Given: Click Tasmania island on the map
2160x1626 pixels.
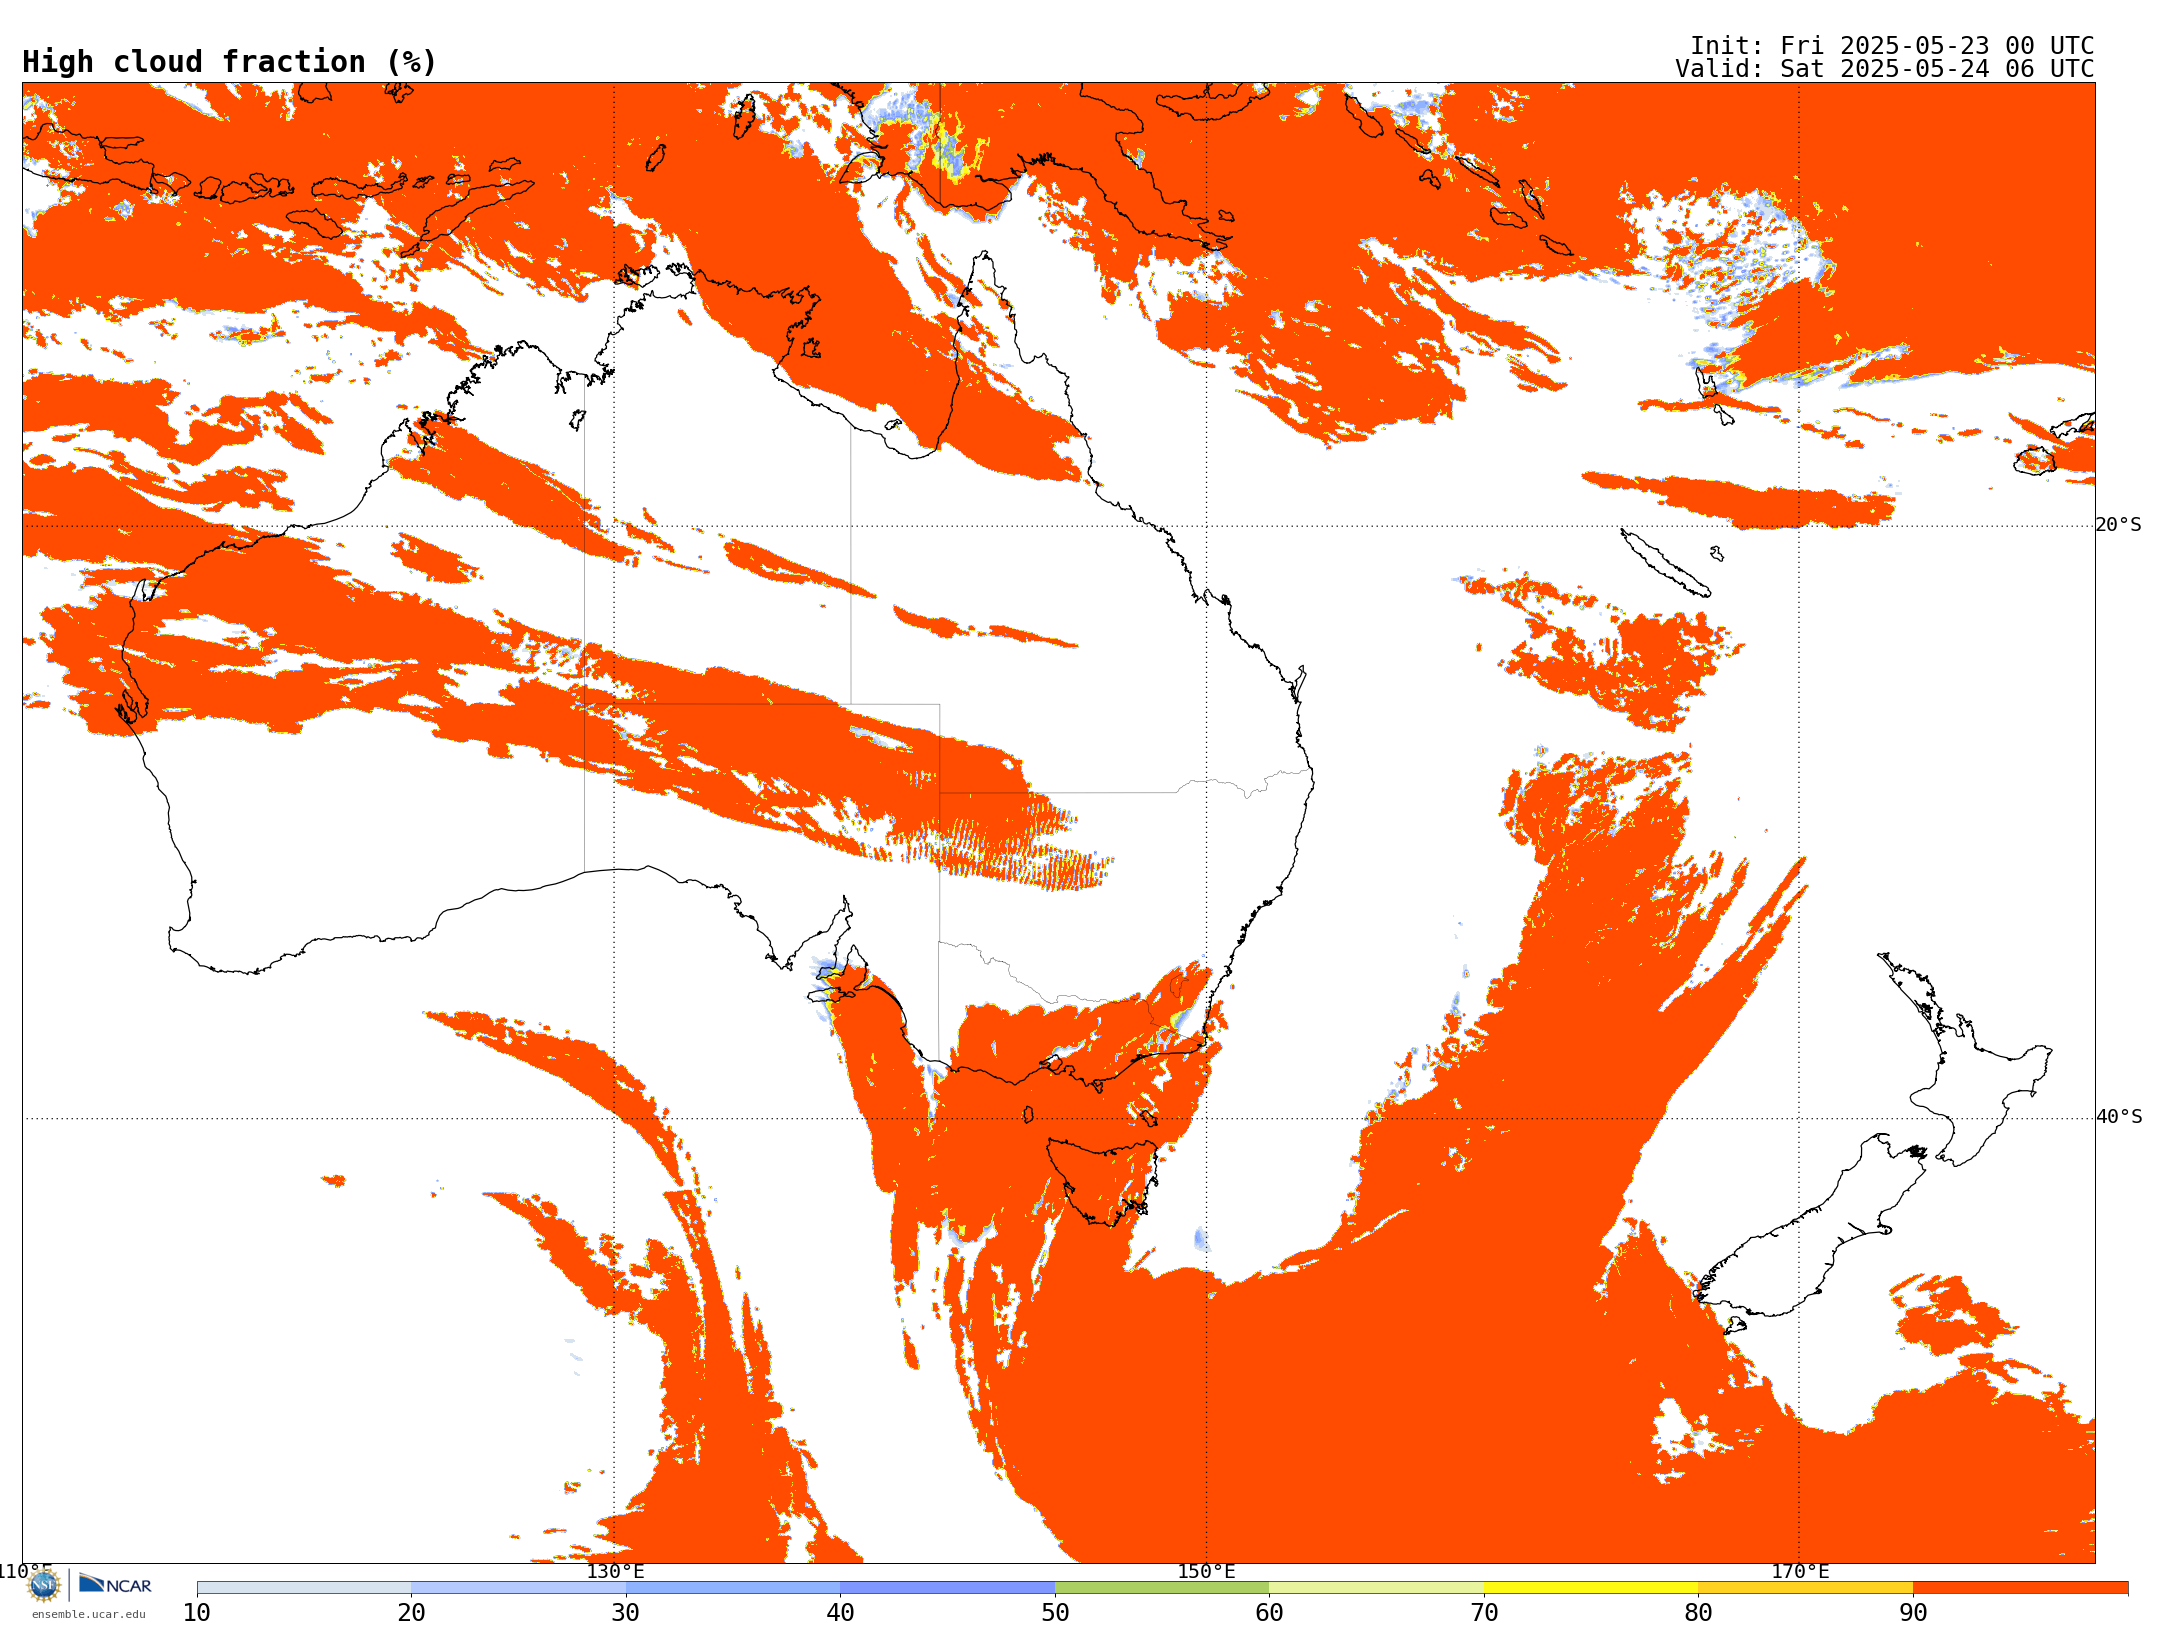Looking at the screenshot, I should (x=1102, y=1180).
